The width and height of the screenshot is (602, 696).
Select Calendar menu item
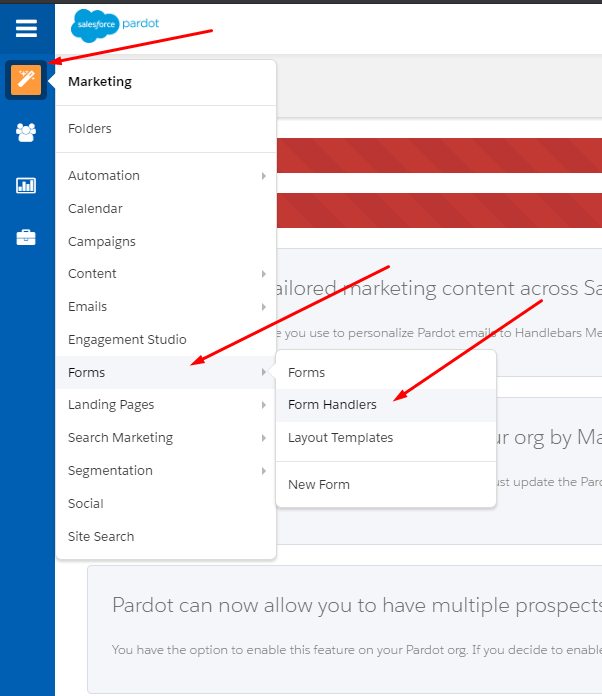tap(166, 209)
